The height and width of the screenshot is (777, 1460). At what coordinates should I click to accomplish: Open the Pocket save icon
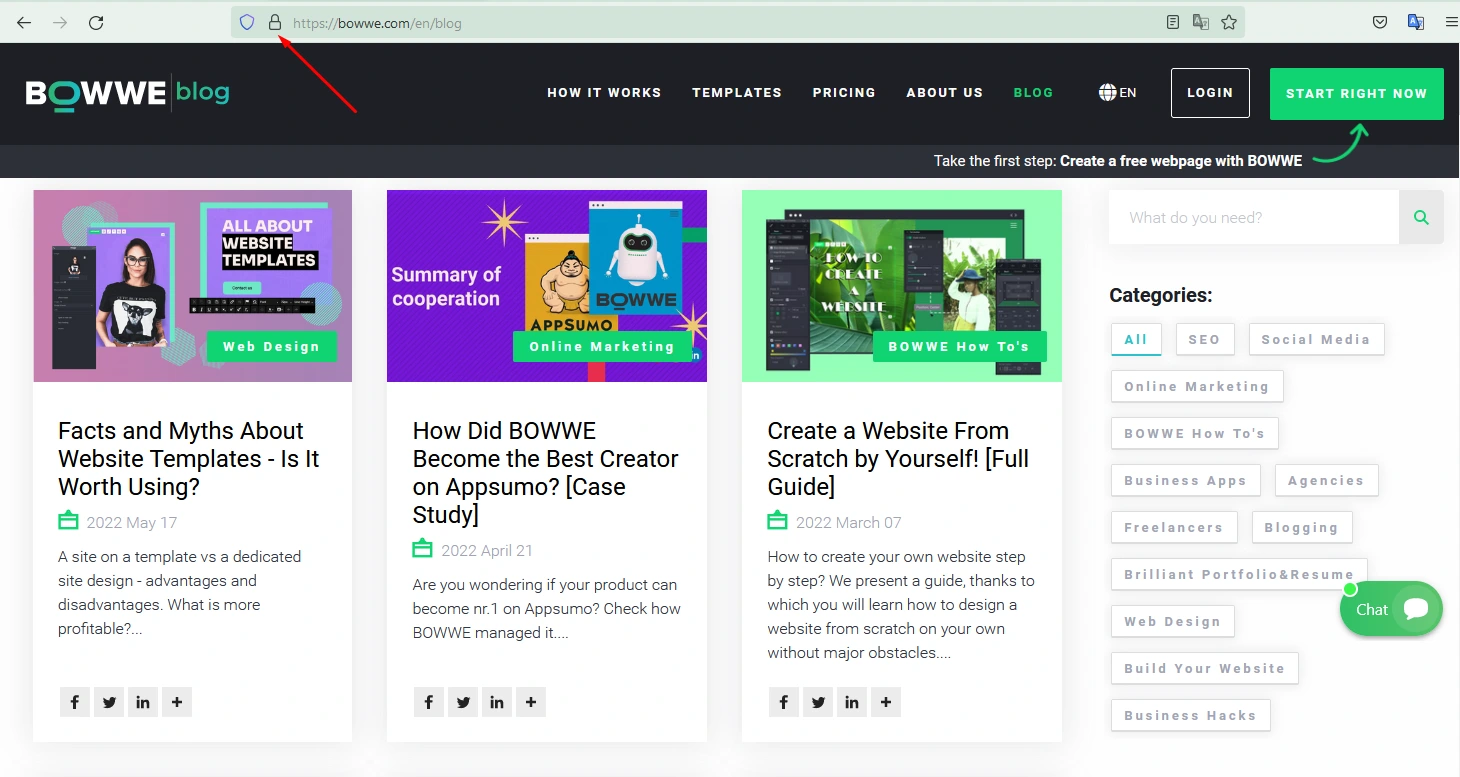pos(1380,22)
